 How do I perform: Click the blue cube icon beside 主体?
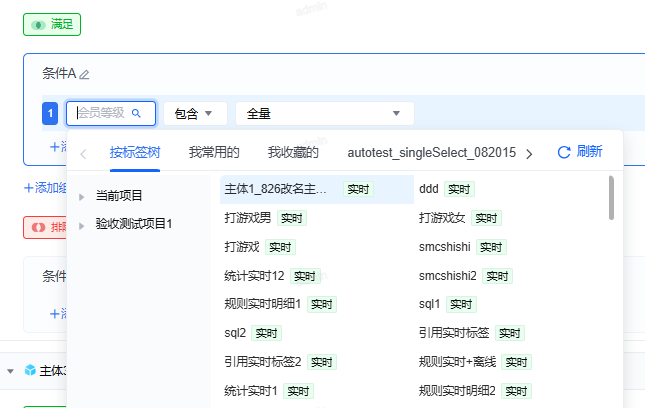(x=30, y=370)
